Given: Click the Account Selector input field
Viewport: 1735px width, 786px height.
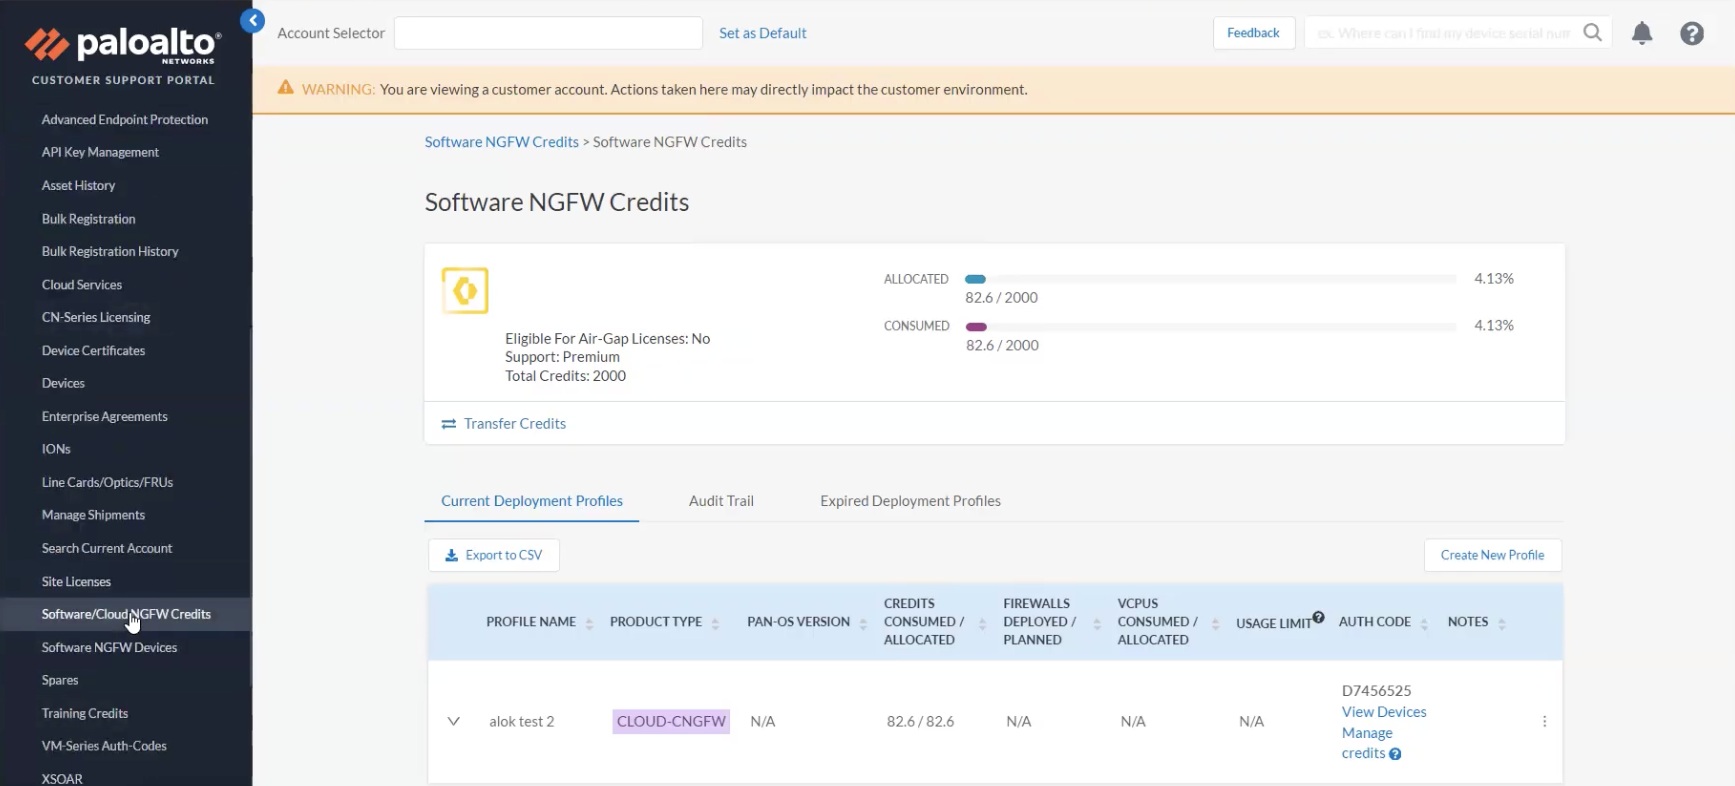Looking at the screenshot, I should coord(548,33).
